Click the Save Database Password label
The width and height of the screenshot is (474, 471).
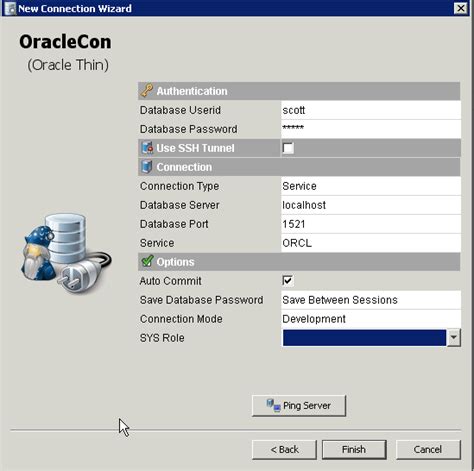(x=202, y=300)
